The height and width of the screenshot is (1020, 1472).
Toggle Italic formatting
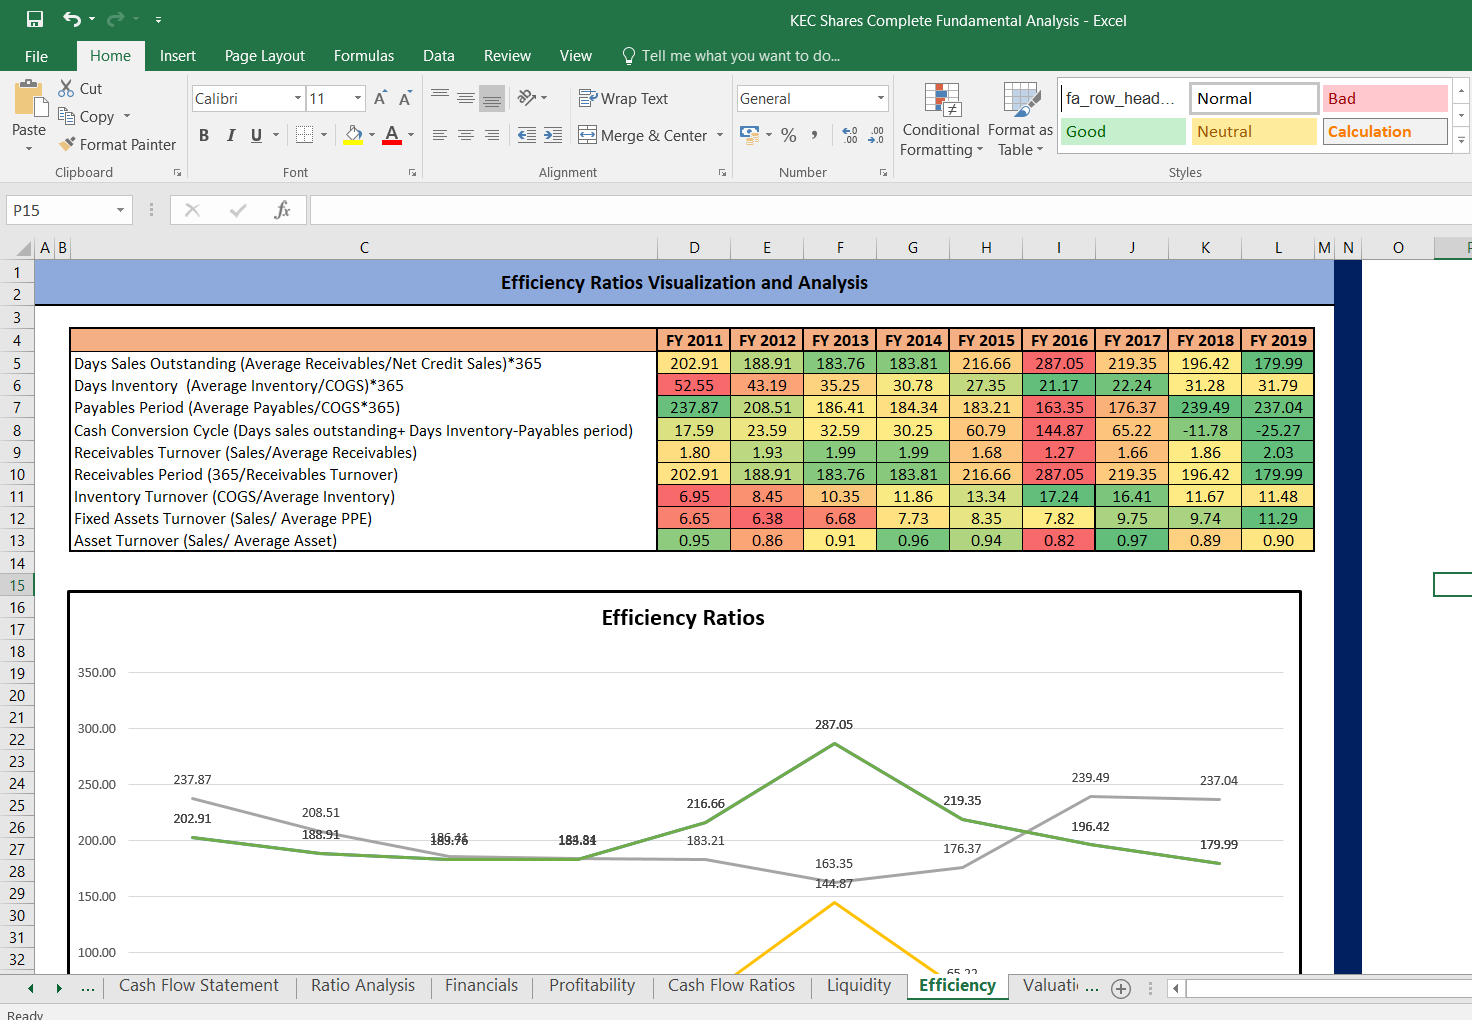pyautogui.click(x=231, y=135)
